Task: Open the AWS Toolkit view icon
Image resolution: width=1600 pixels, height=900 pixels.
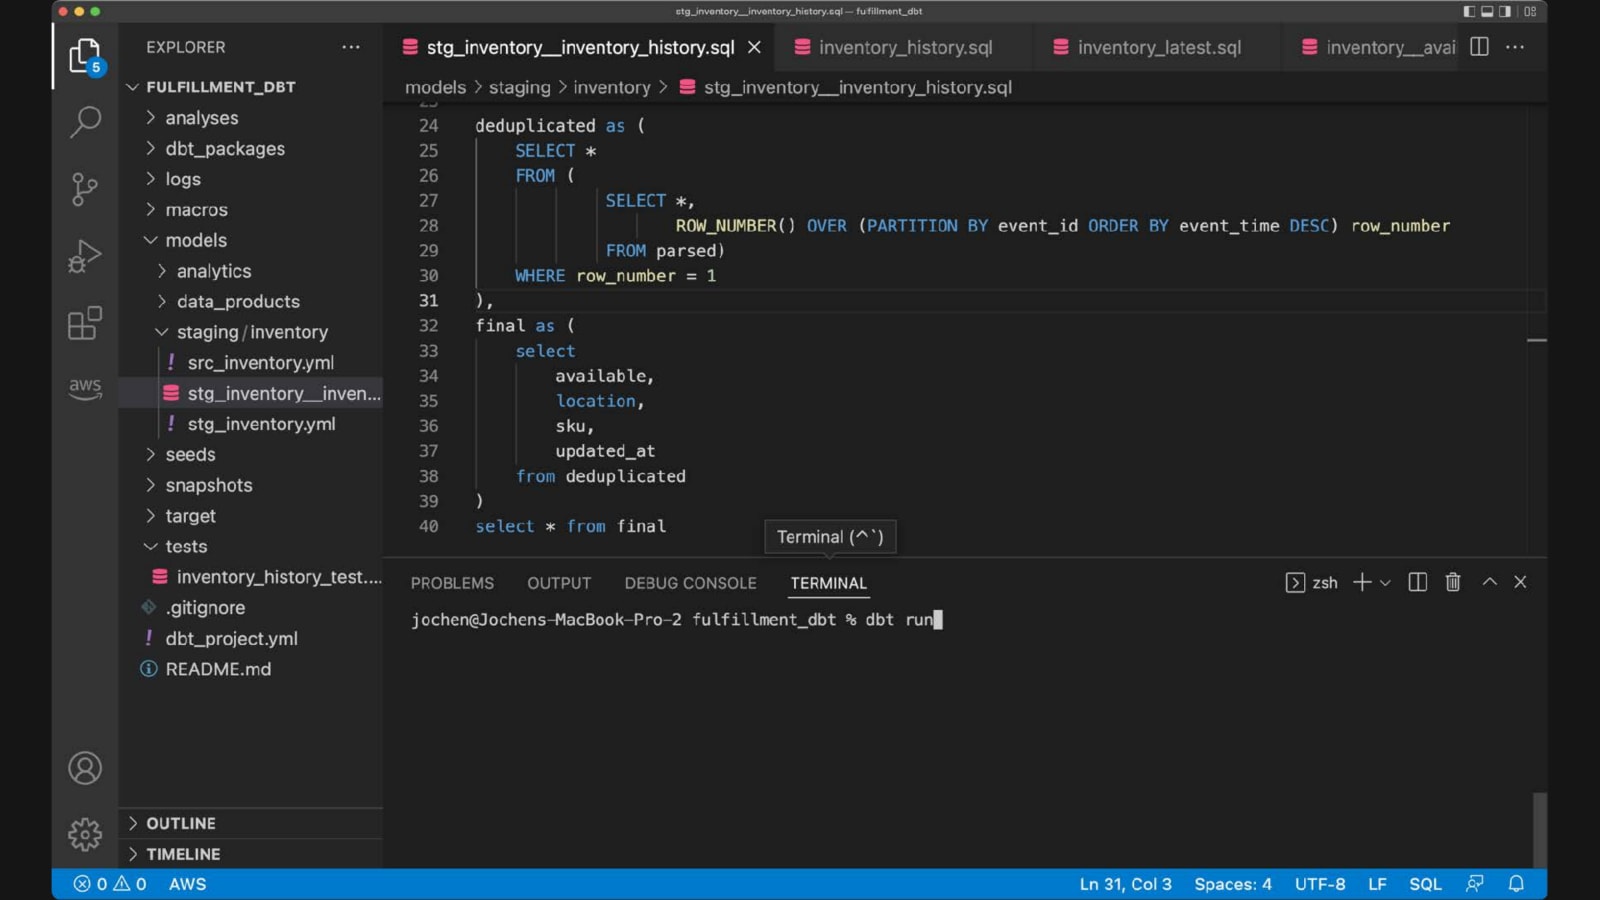Action: [x=85, y=388]
